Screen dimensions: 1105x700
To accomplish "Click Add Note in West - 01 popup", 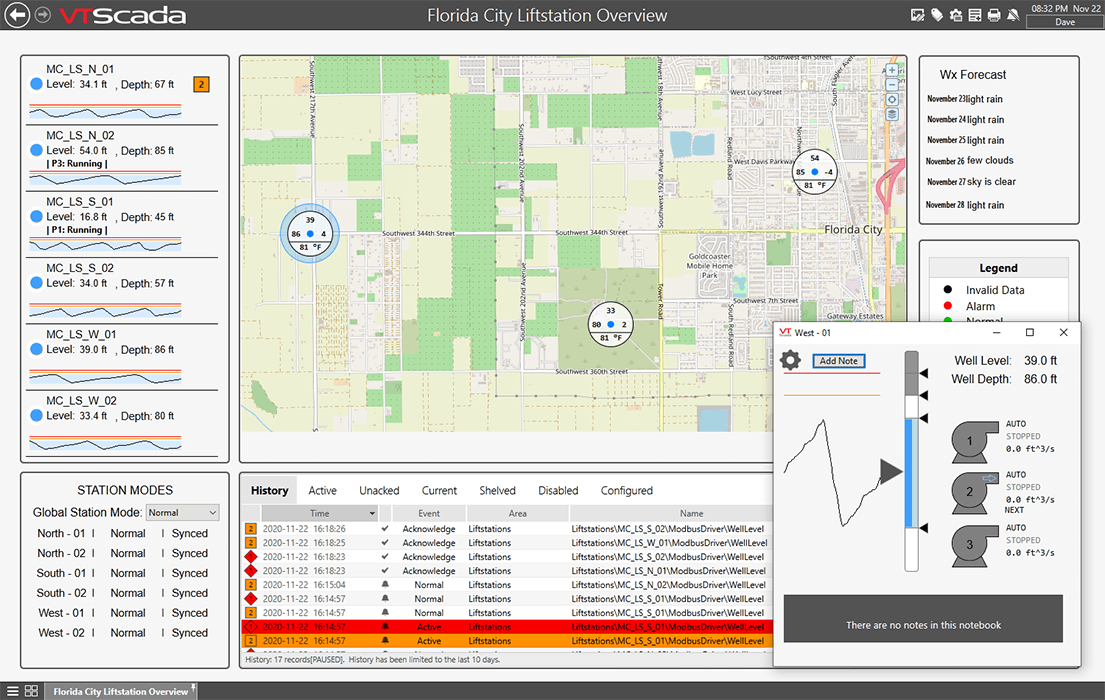I will tap(838, 360).
